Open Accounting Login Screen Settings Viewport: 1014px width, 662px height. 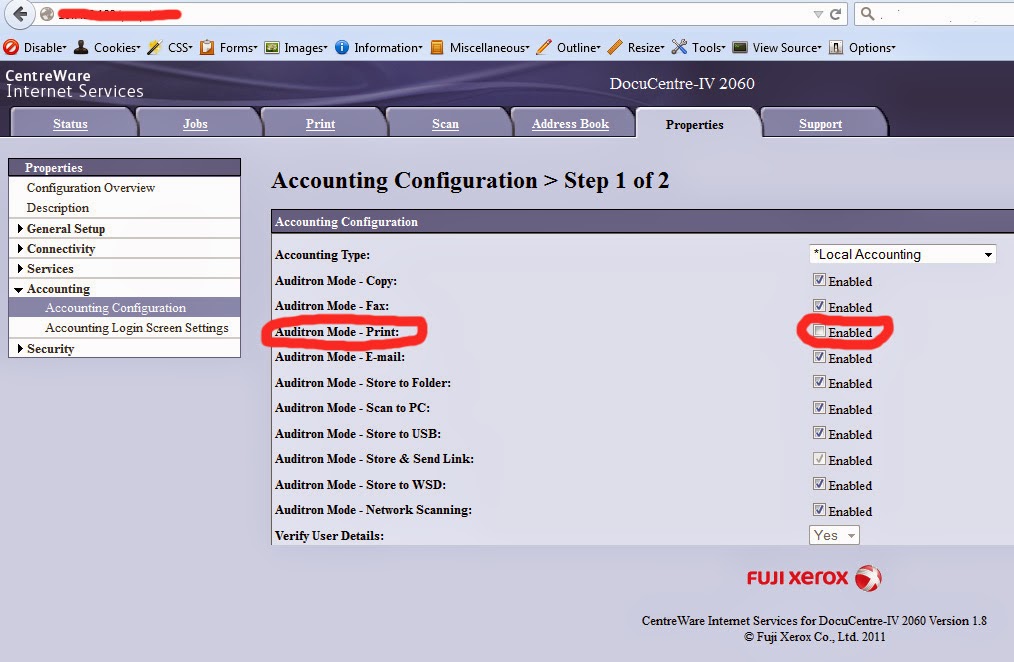point(136,328)
